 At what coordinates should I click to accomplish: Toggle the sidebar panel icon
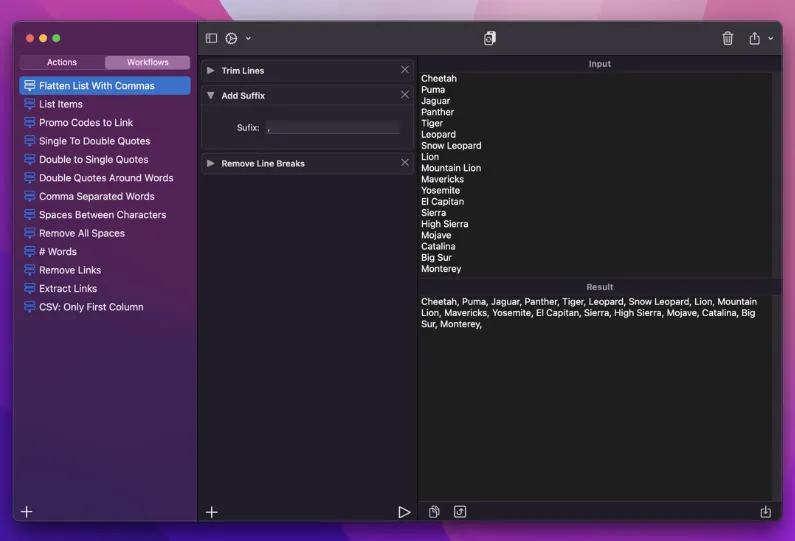point(211,38)
